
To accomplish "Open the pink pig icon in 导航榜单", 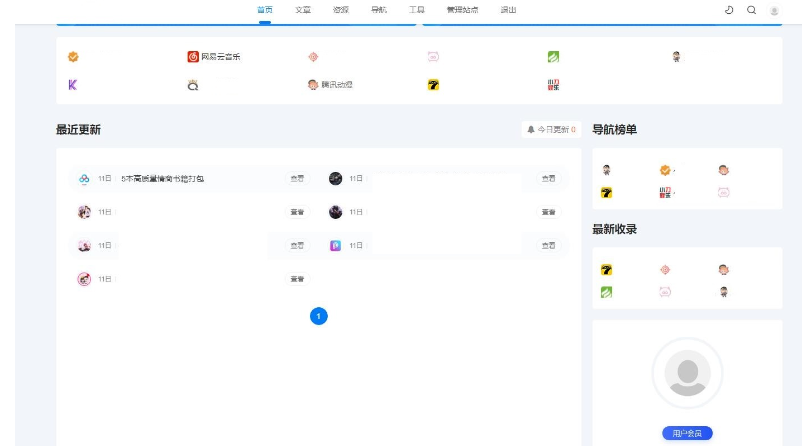I will (x=723, y=193).
